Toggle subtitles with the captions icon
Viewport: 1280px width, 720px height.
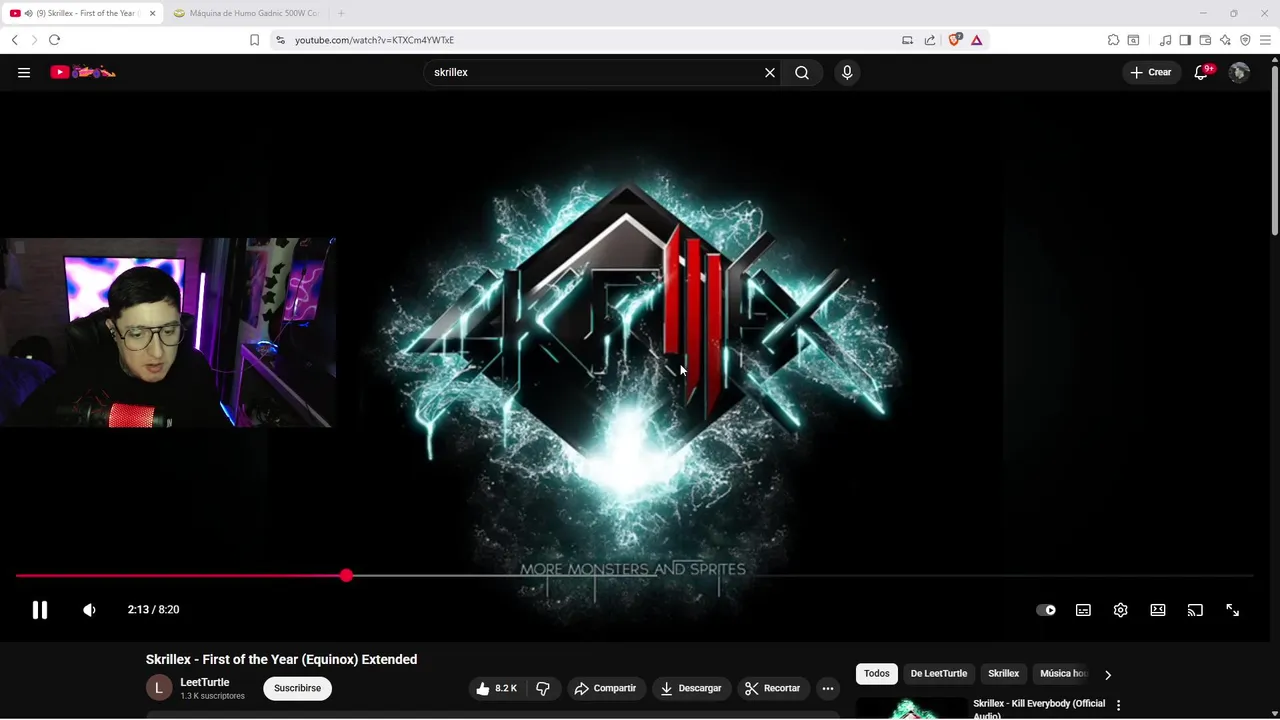pos(1083,610)
